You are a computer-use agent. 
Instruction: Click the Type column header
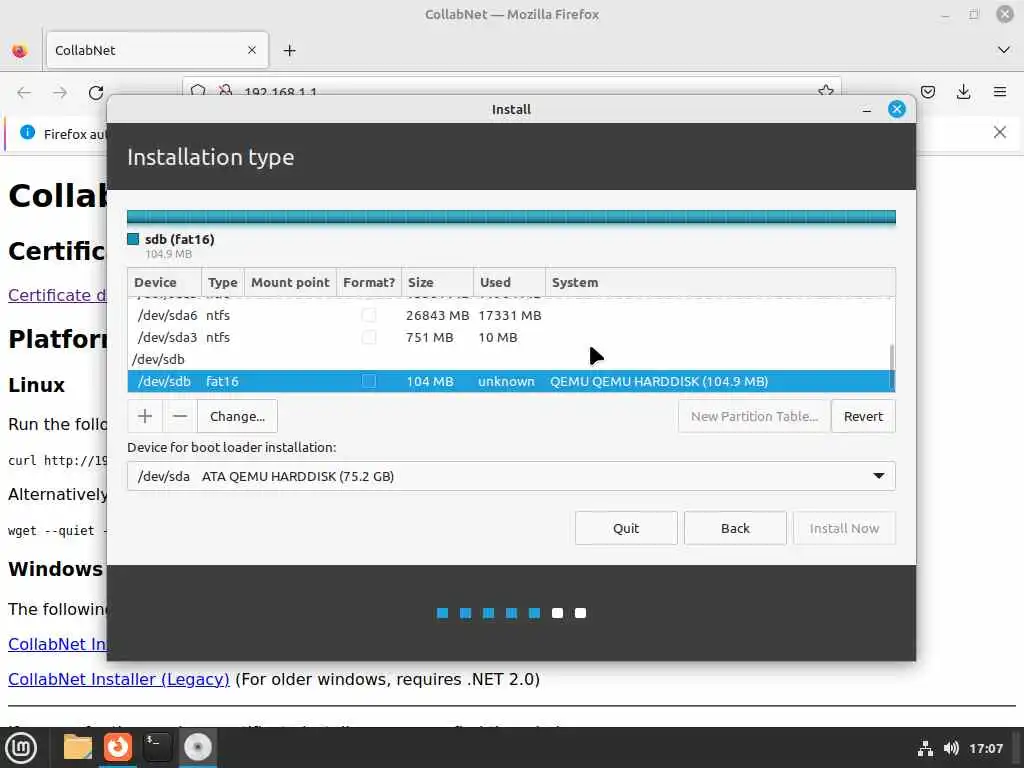tap(223, 282)
